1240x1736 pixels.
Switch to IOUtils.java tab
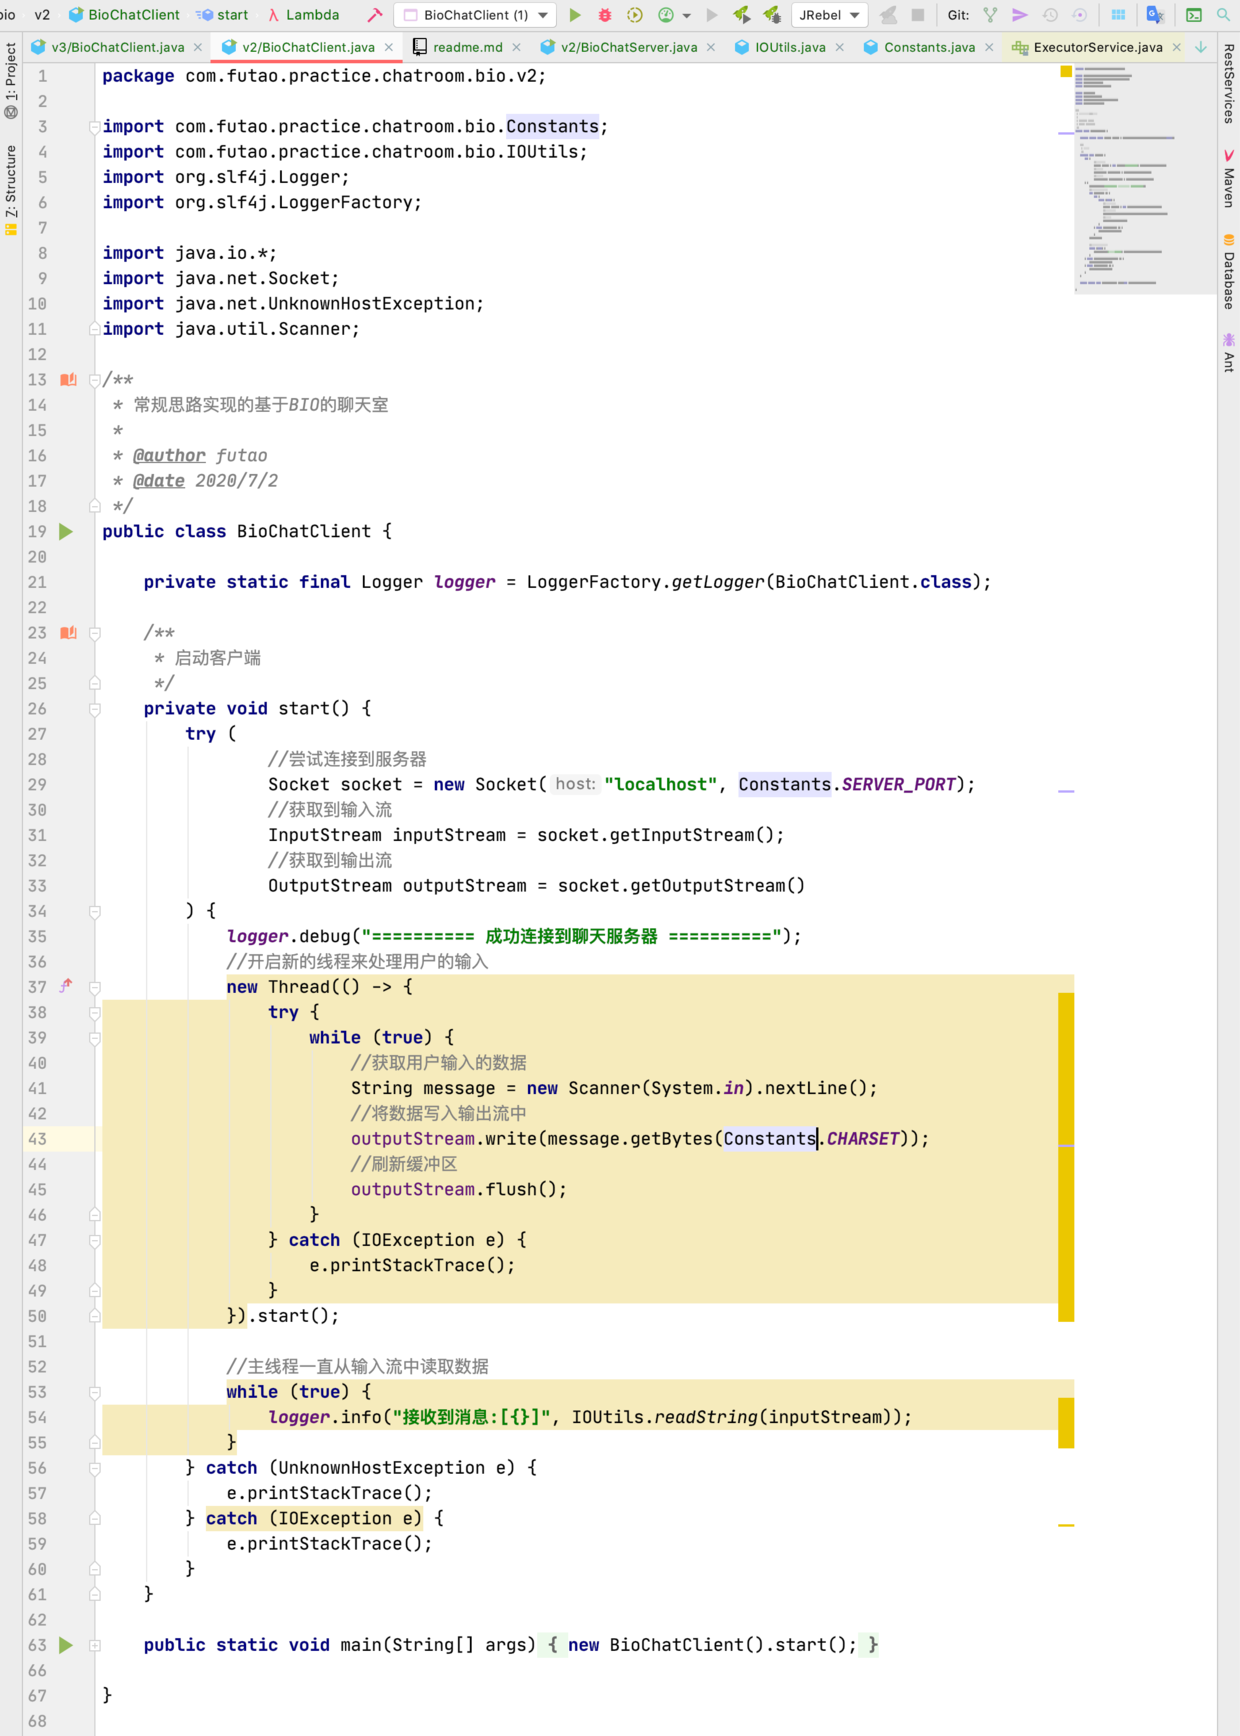pos(790,47)
